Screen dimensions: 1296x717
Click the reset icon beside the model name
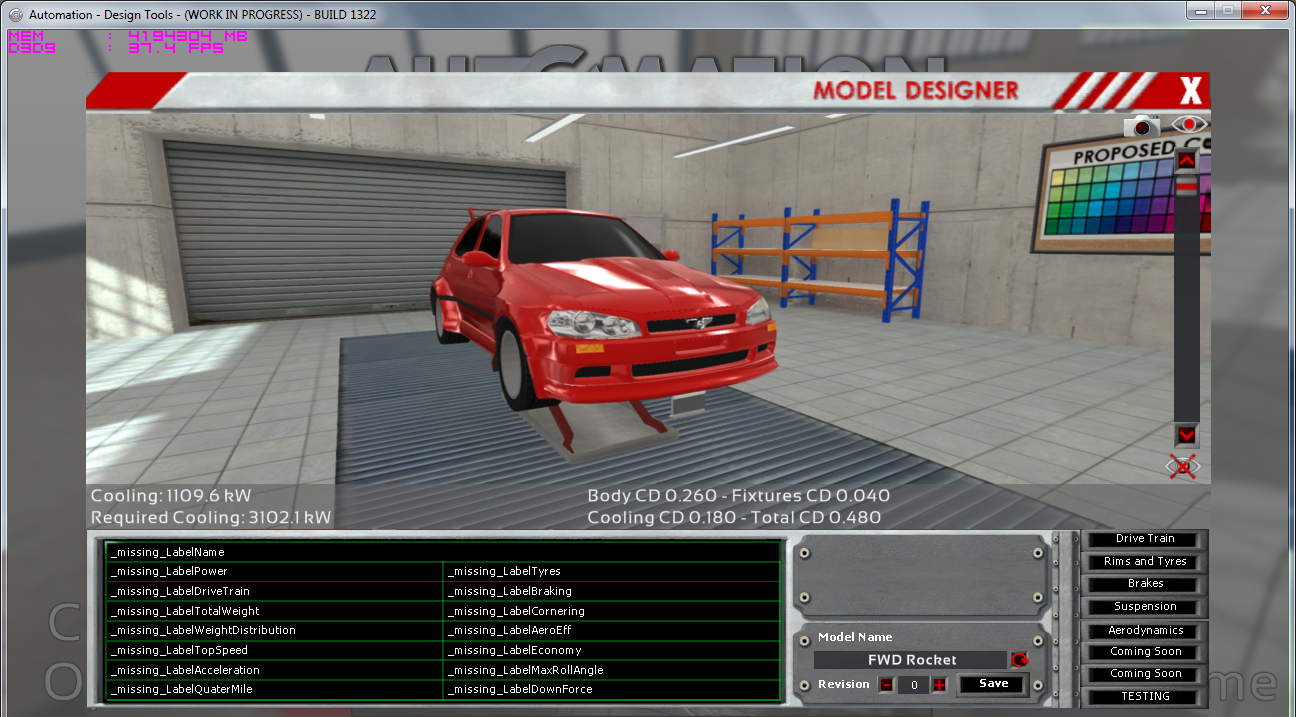click(1019, 660)
